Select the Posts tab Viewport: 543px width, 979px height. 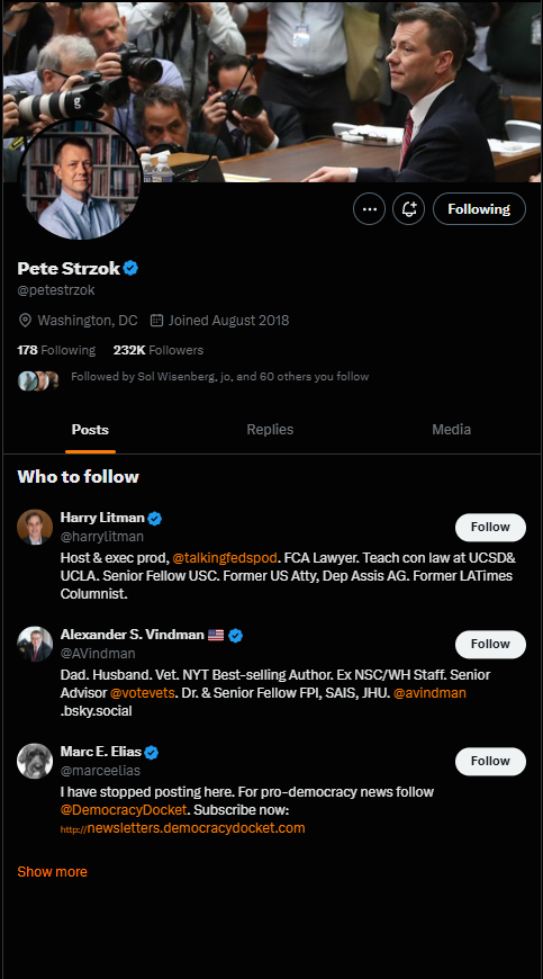click(x=90, y=430)
